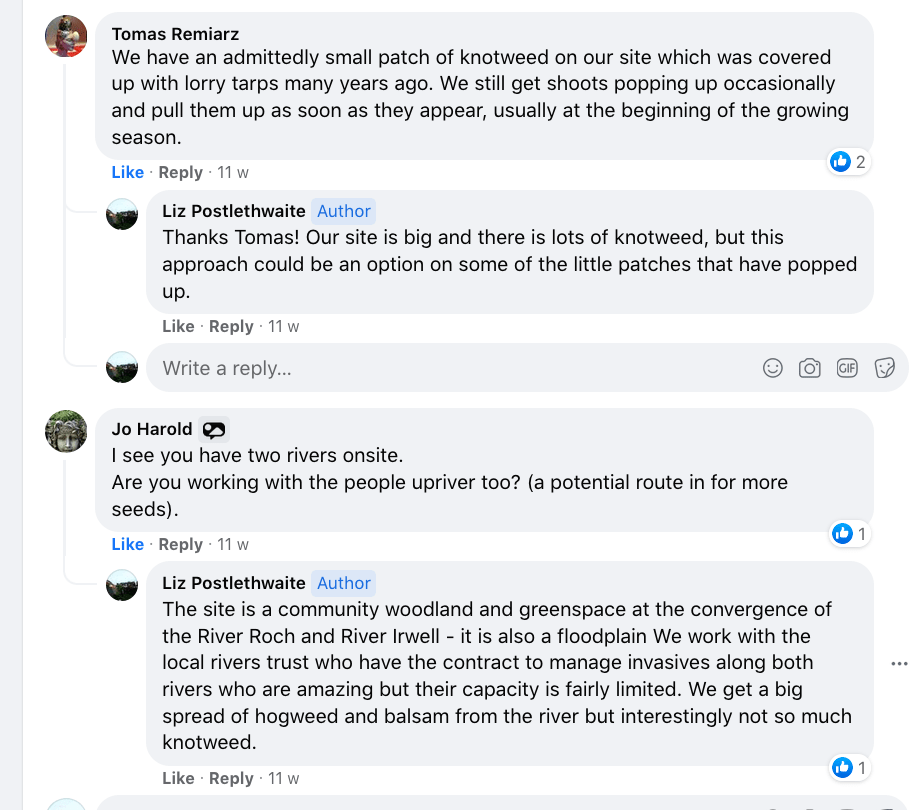Viewport: 924px width, 810px height.
Task: Reply to Jo Harold's comment
Action: (x=181, y=544)
